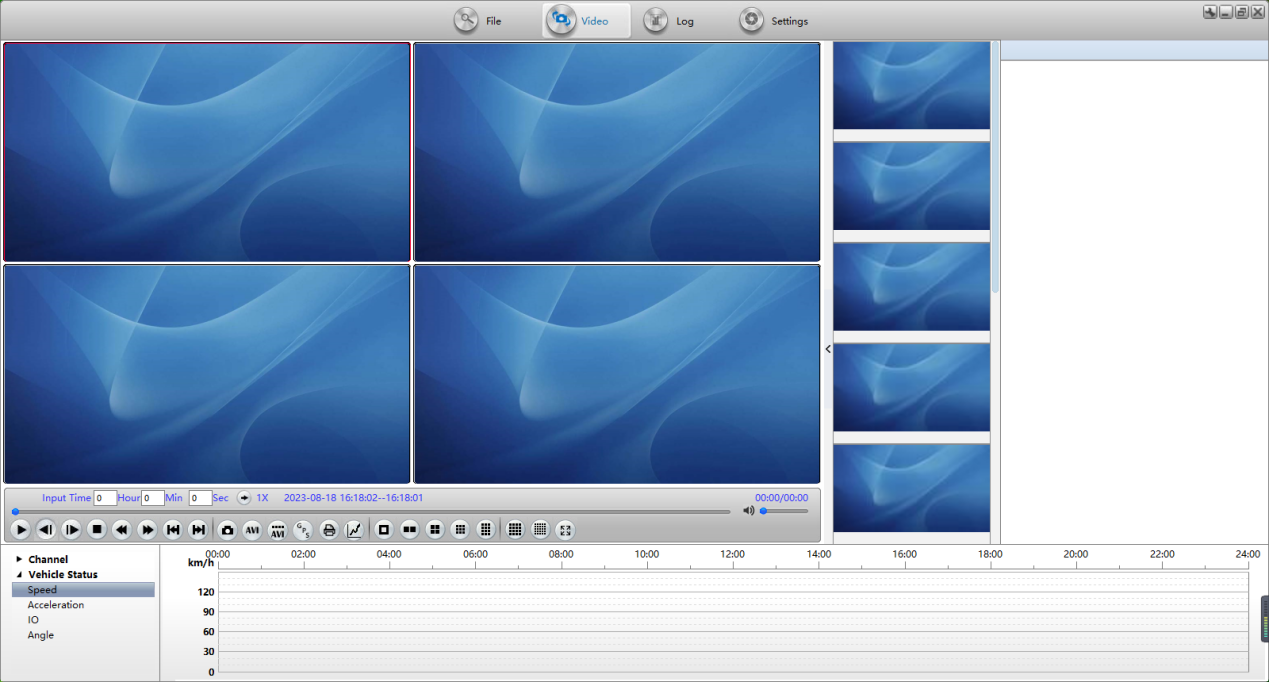Screen dimensions: 1269x682
Task: Open the Log tab
Action: pos(669,20)
